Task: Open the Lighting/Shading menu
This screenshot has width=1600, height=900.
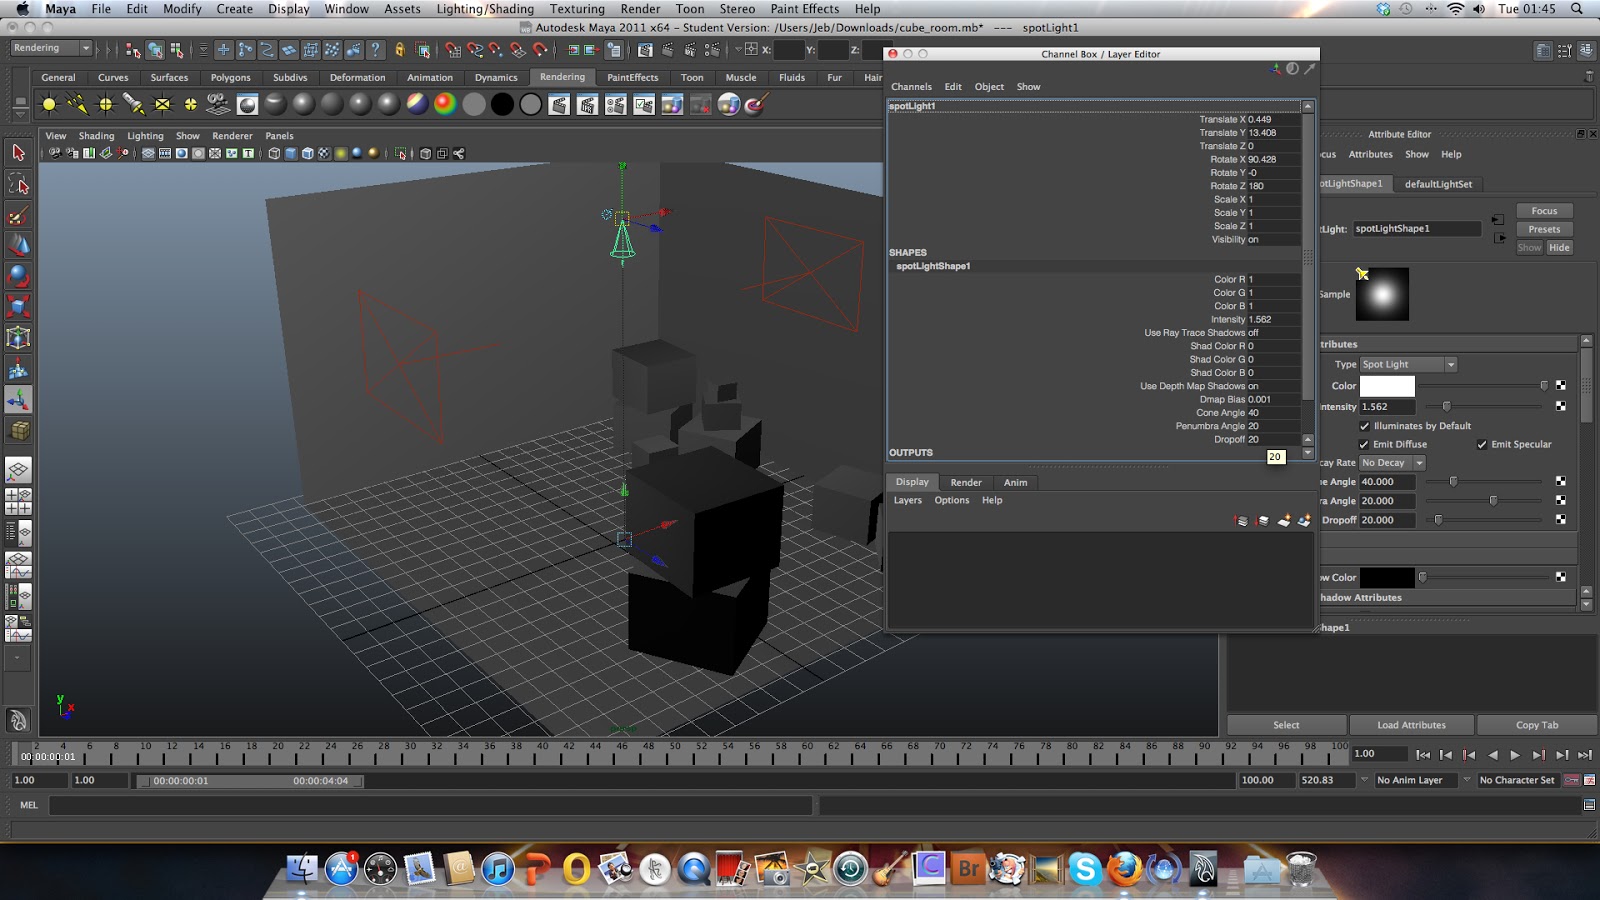Action: [484, 9]
